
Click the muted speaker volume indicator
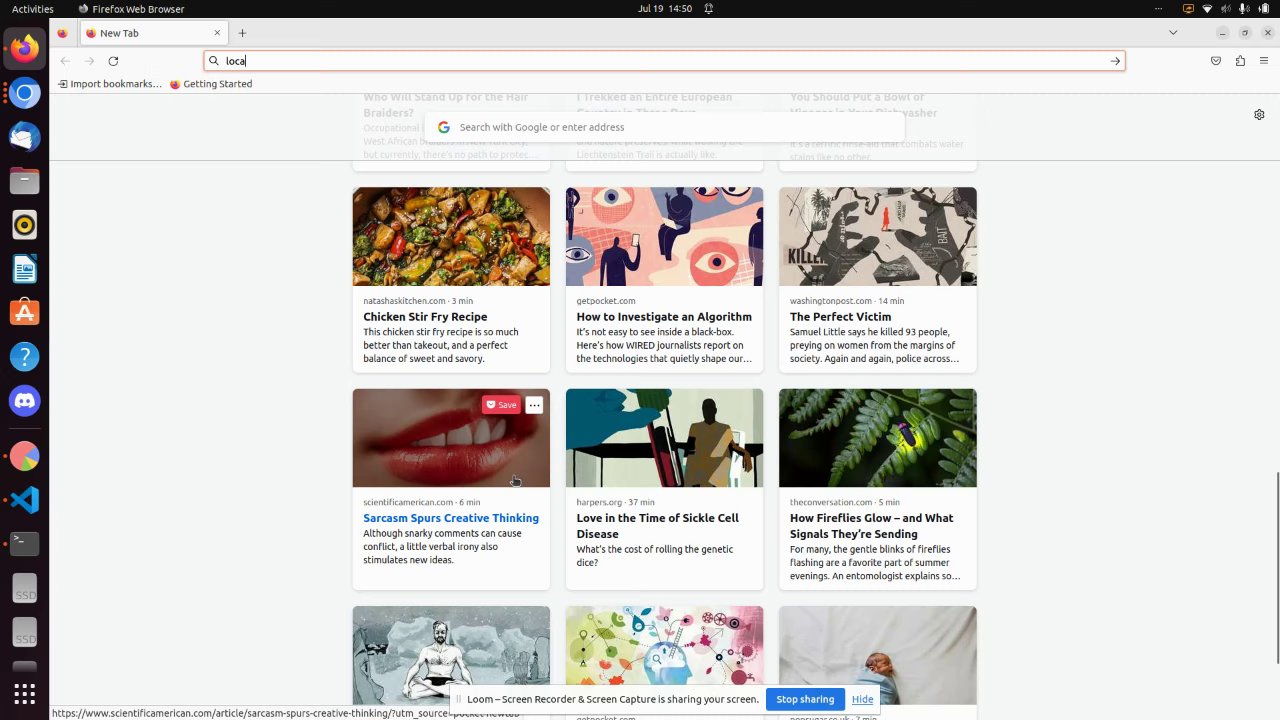tap(1225, 8)
